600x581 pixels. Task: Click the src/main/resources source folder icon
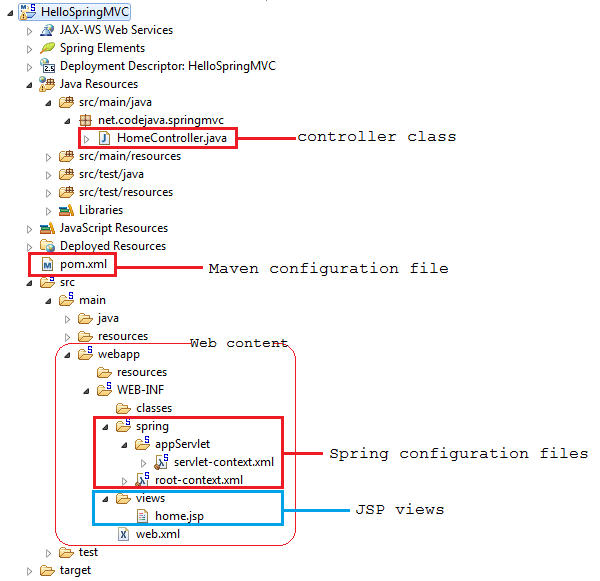click(66, 156)
